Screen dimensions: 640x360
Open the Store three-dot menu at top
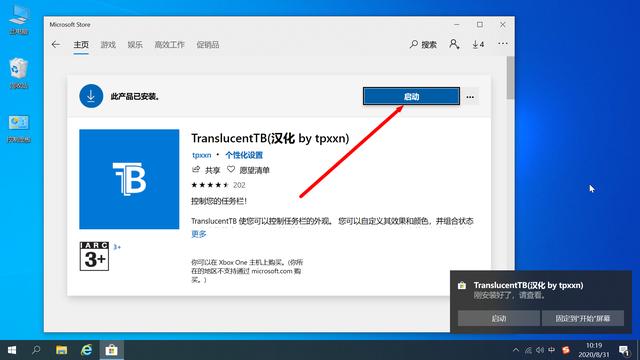[x=503, y=44]
